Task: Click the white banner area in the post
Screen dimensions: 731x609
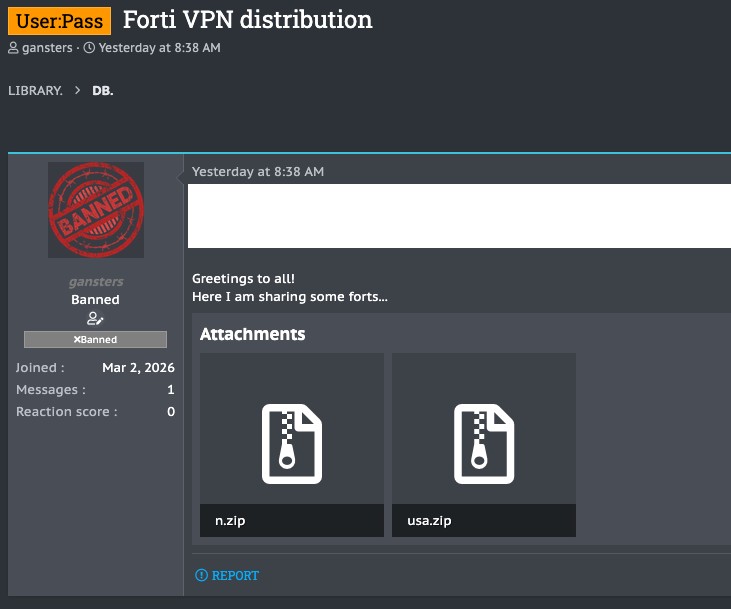Action: click(459, 215)
